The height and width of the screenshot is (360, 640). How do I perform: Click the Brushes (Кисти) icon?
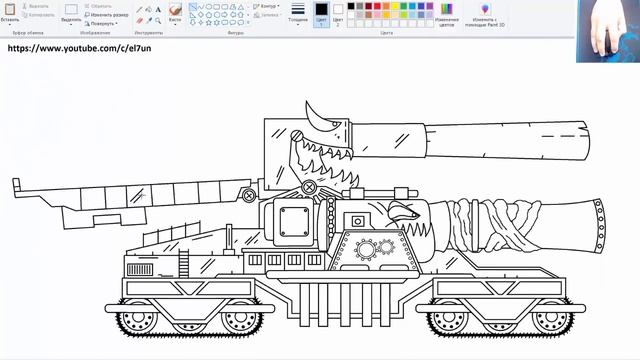coord(175,9)
